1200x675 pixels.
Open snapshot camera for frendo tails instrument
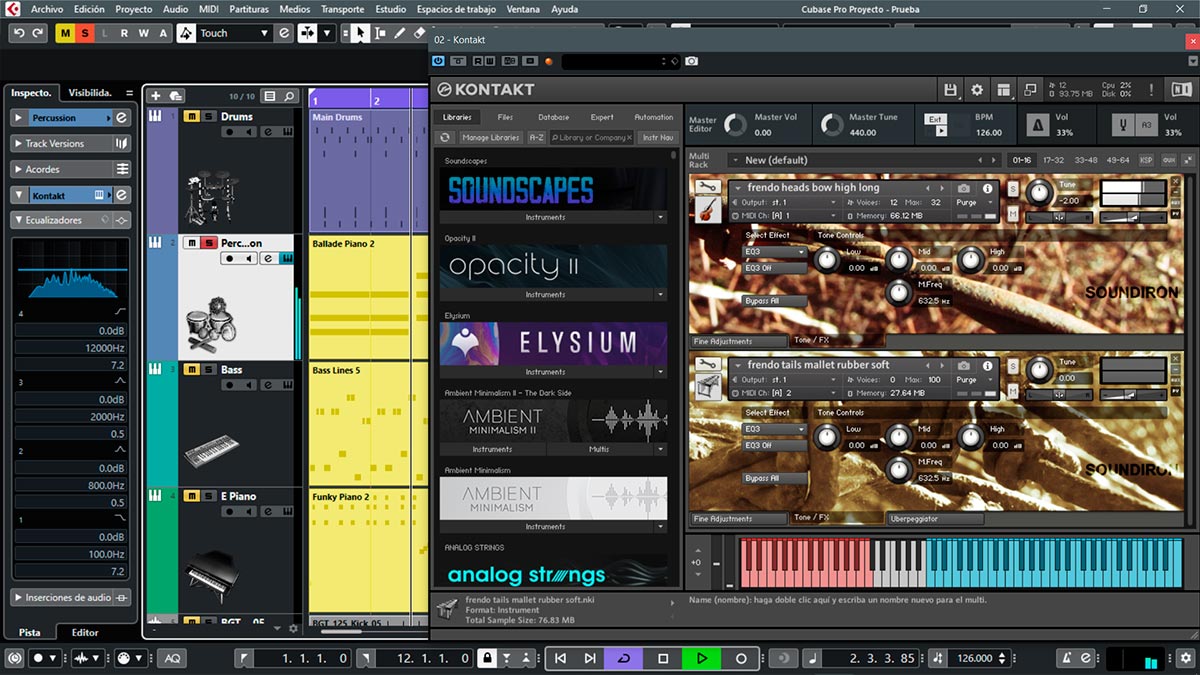[x=963, y=365]
